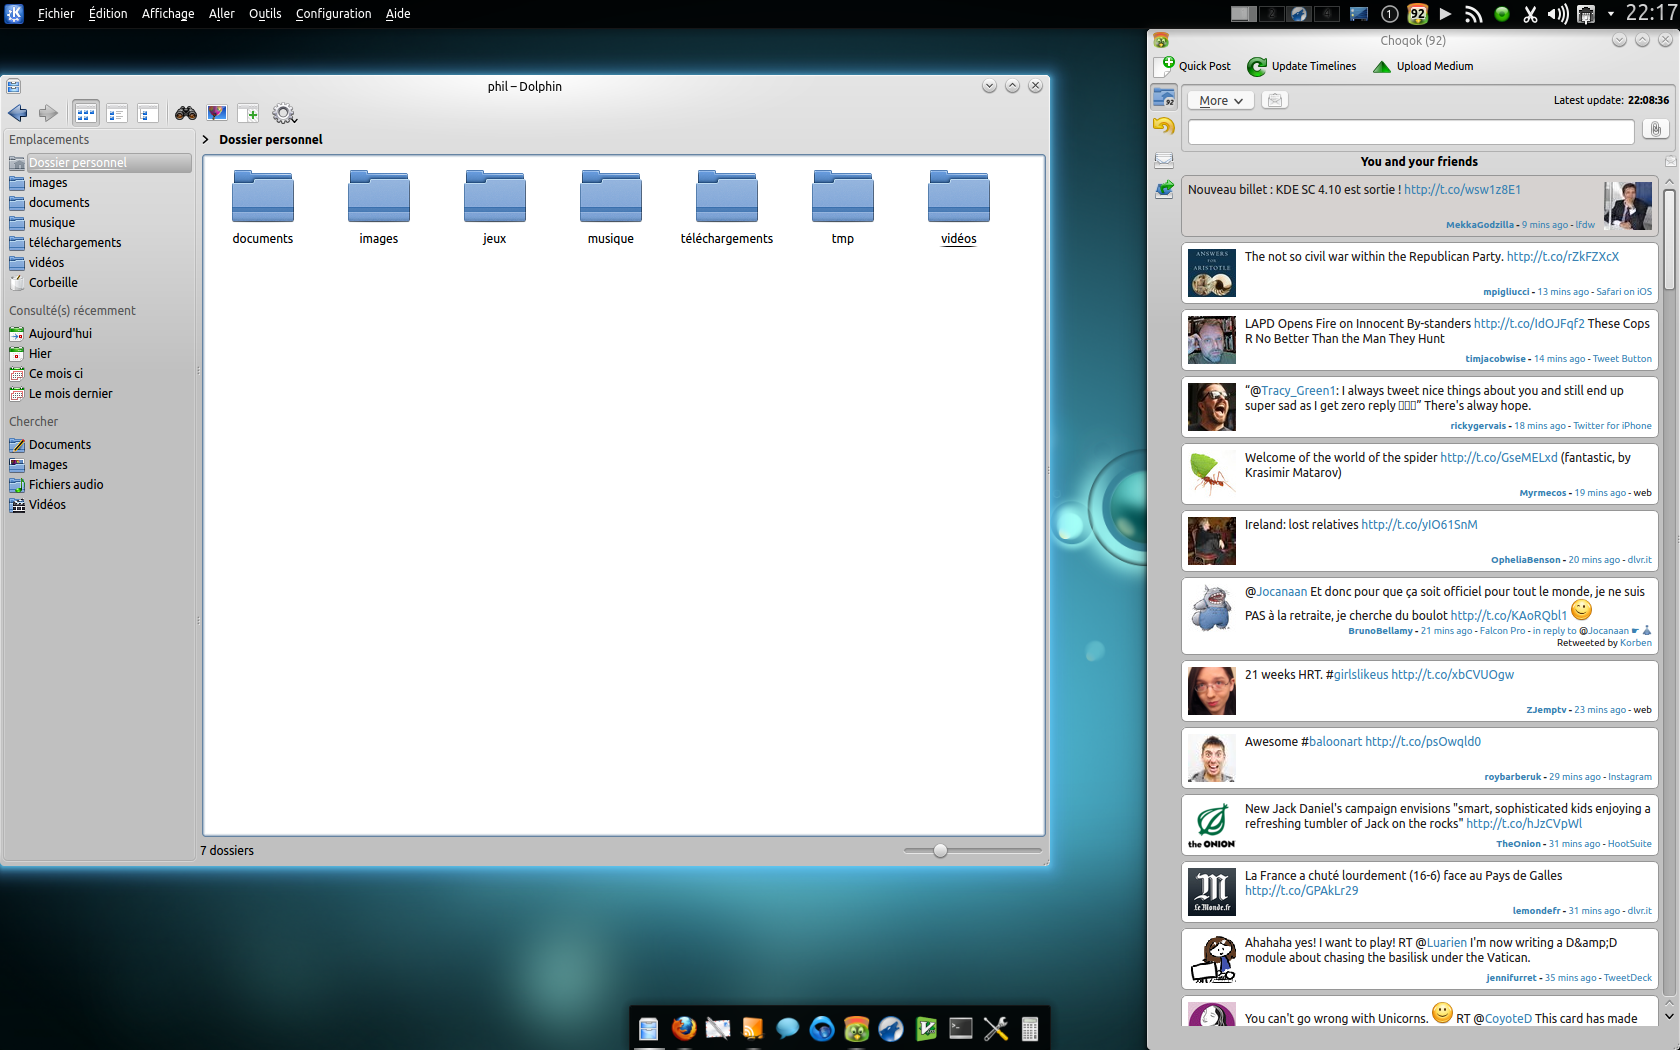The height and width of the screenshot is (1050, 1680).
Task: Launch the terminal from bottom dock
Action: point(961,1028)
